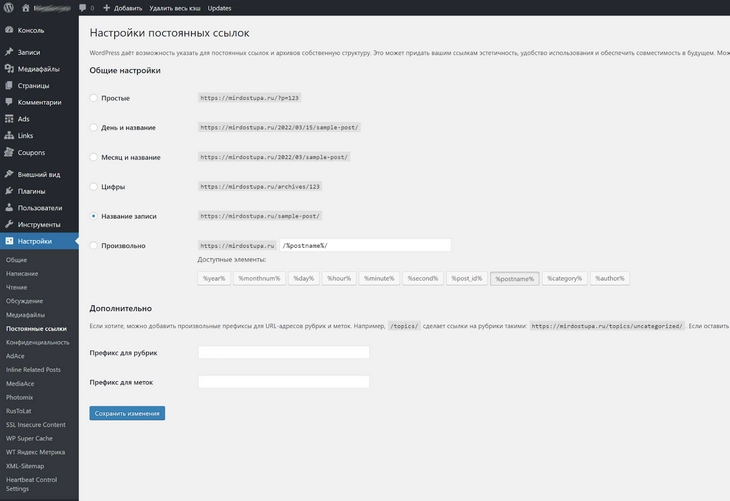This screenshot has width=730, height=501.
Task: Insert the %author% tag button
Action: [x=609, y=278]
